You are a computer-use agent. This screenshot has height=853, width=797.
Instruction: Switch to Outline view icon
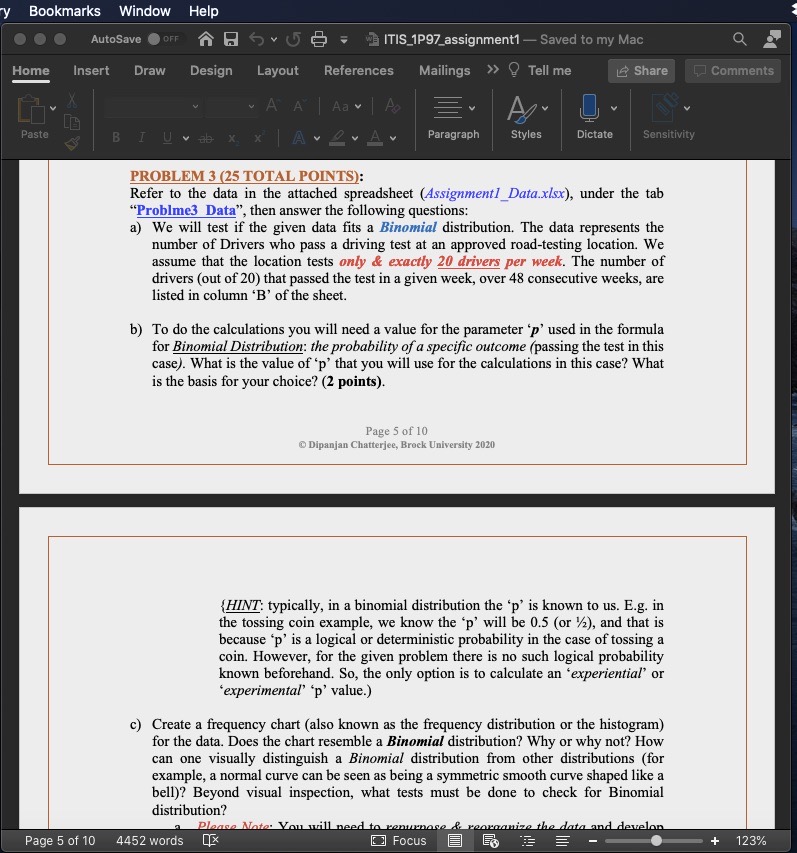pos(527,841)
